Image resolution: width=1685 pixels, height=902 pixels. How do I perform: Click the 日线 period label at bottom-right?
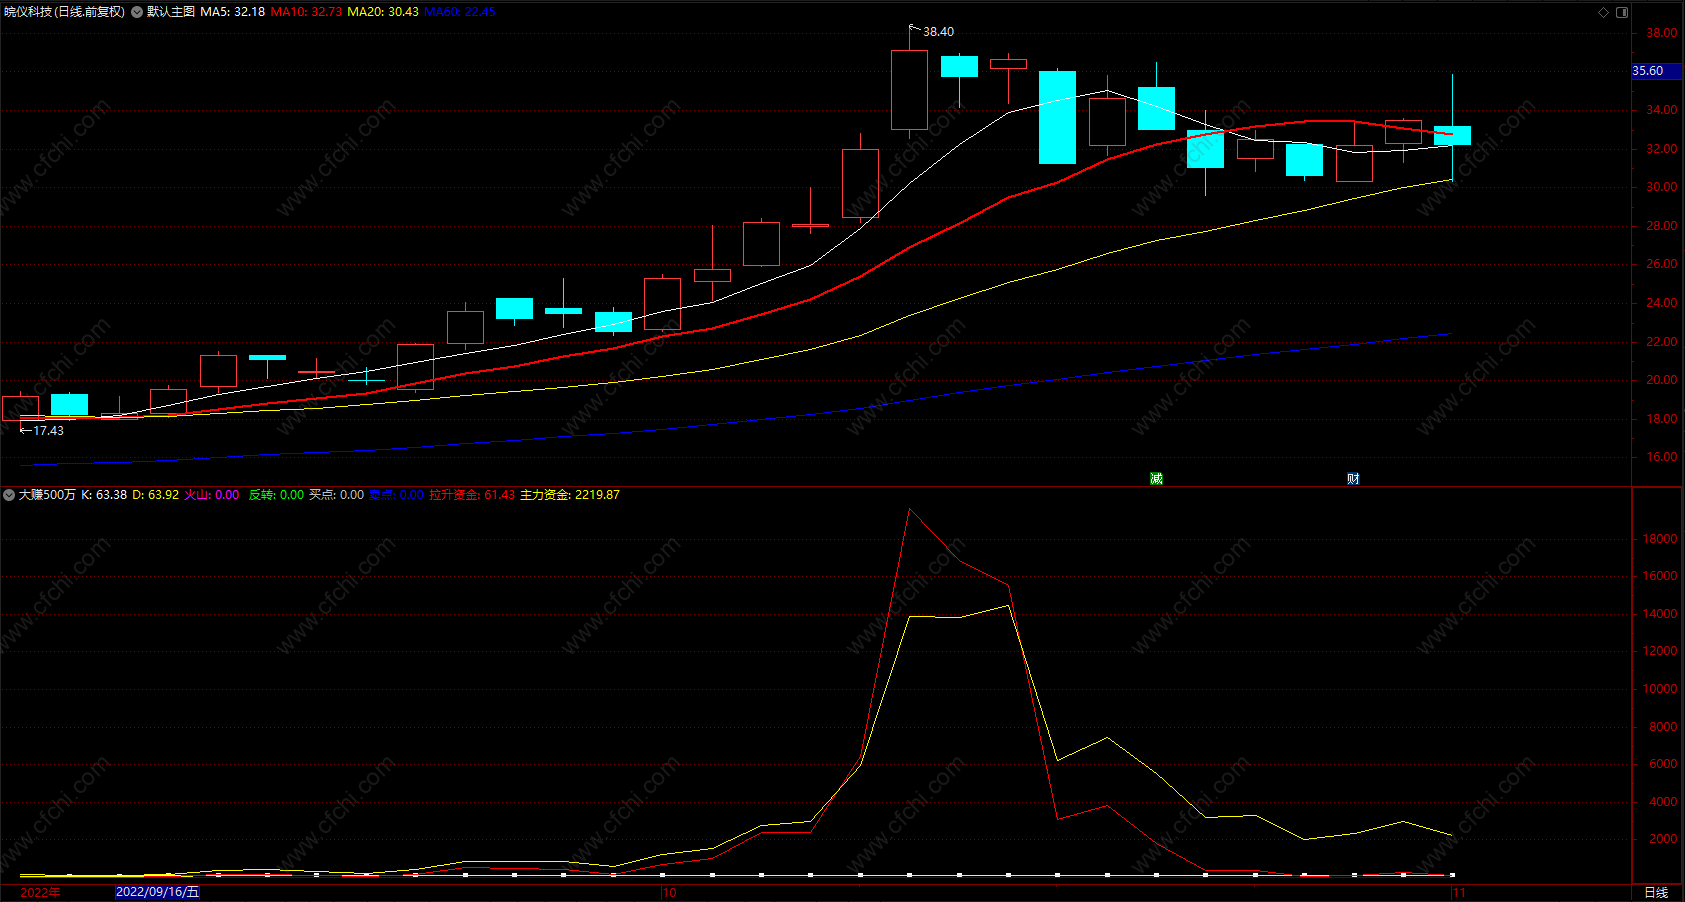1656,892
